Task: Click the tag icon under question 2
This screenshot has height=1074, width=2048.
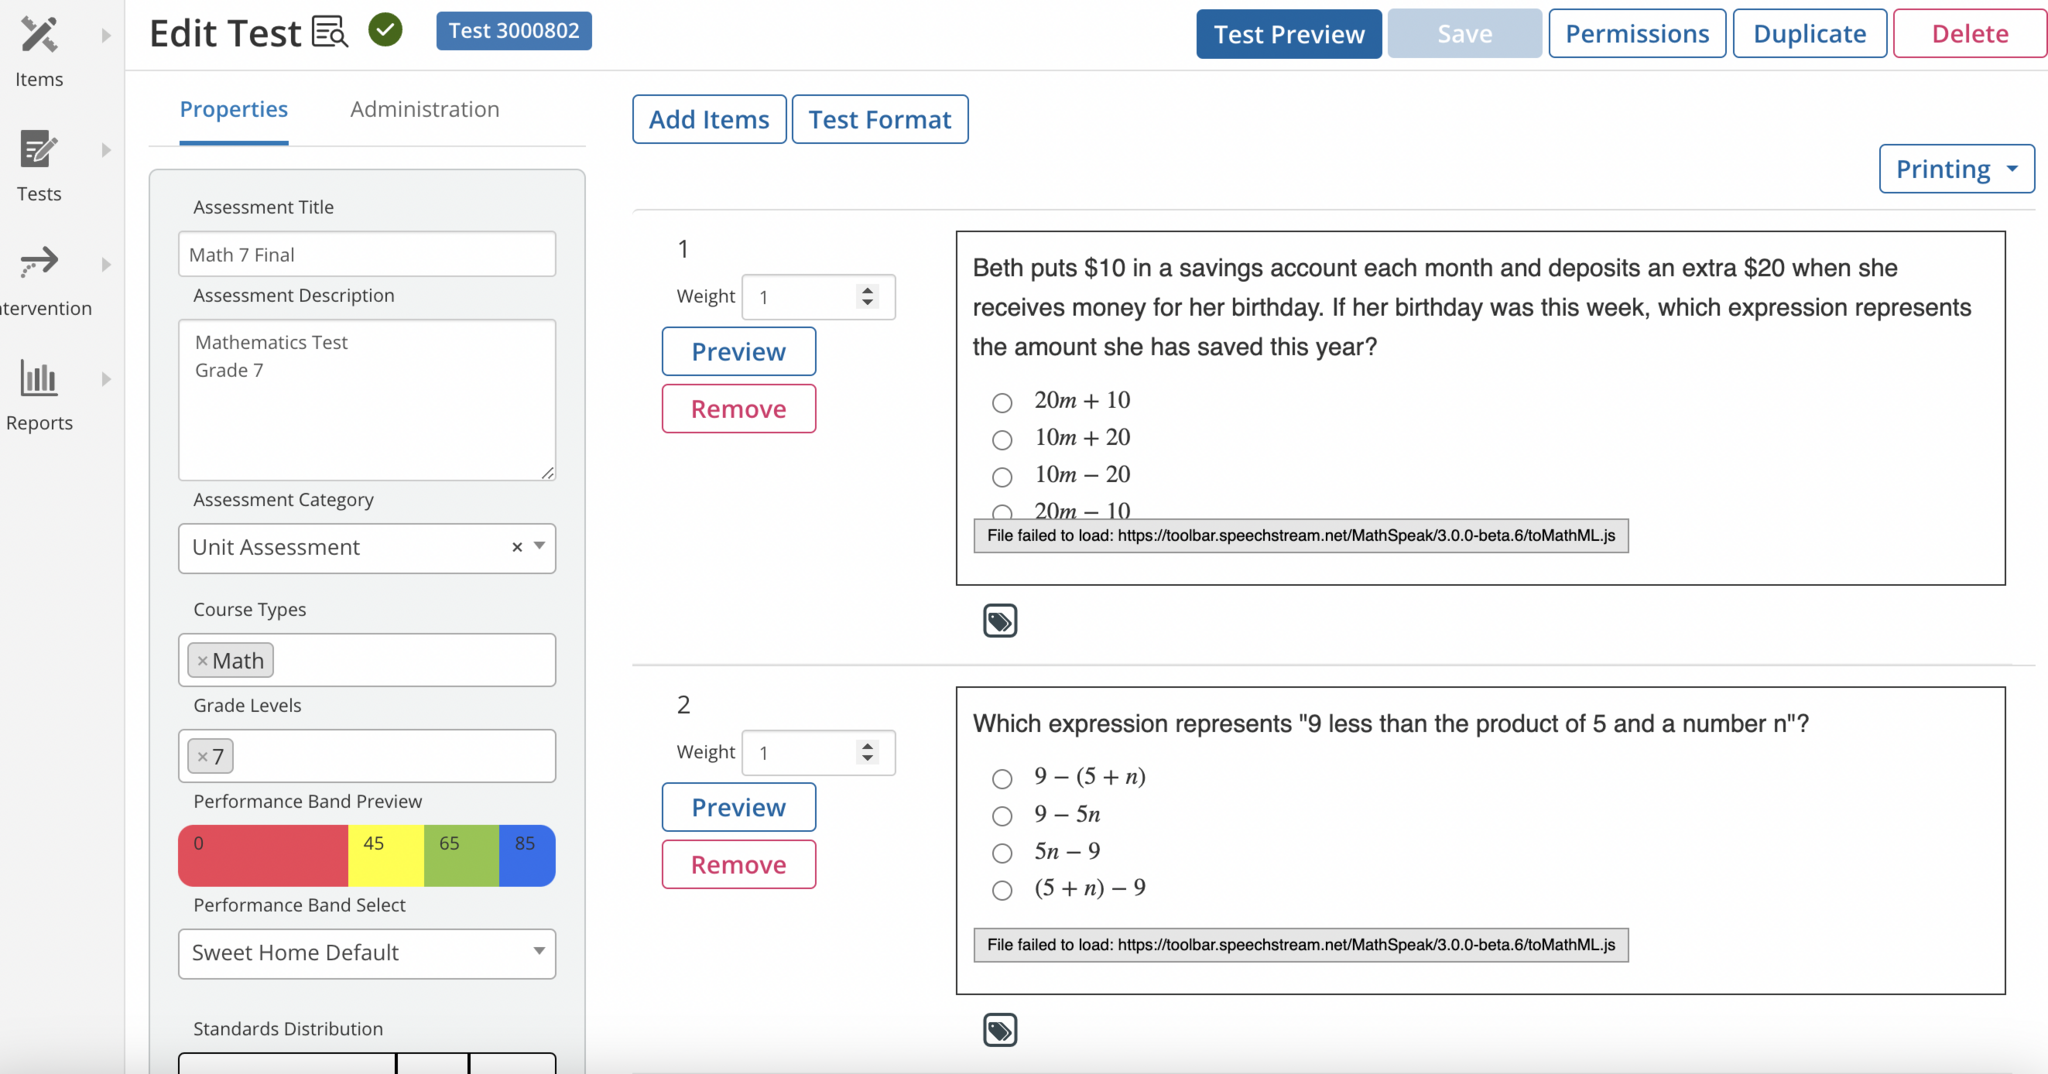Action: point(1000,1030)
